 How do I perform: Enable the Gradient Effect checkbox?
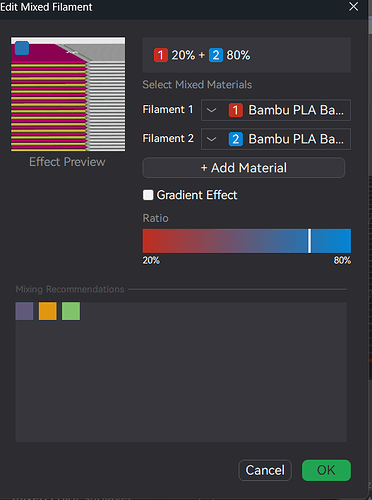pyautogui.click(x=148, y=195)
